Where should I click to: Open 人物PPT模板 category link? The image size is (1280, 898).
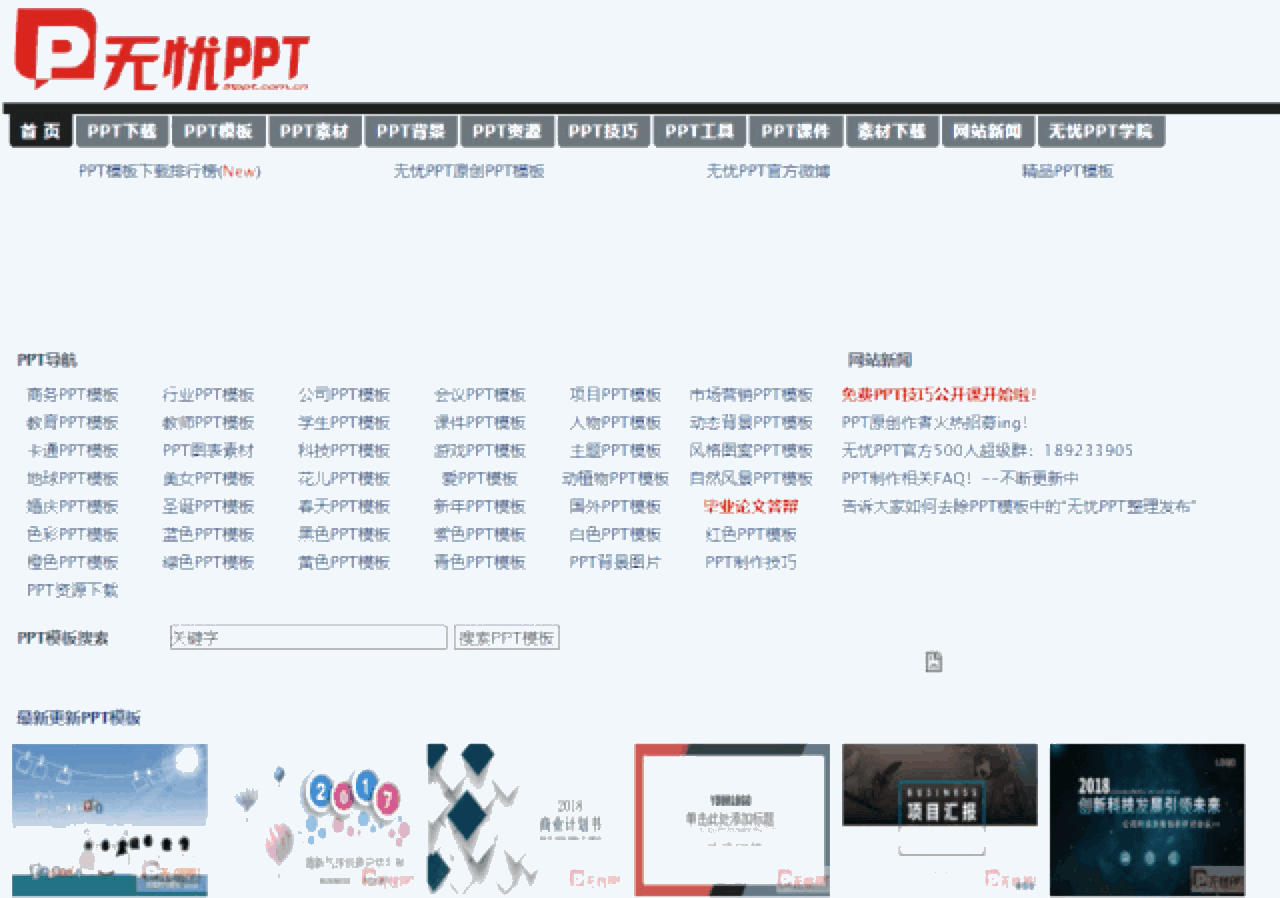point(615,423)
